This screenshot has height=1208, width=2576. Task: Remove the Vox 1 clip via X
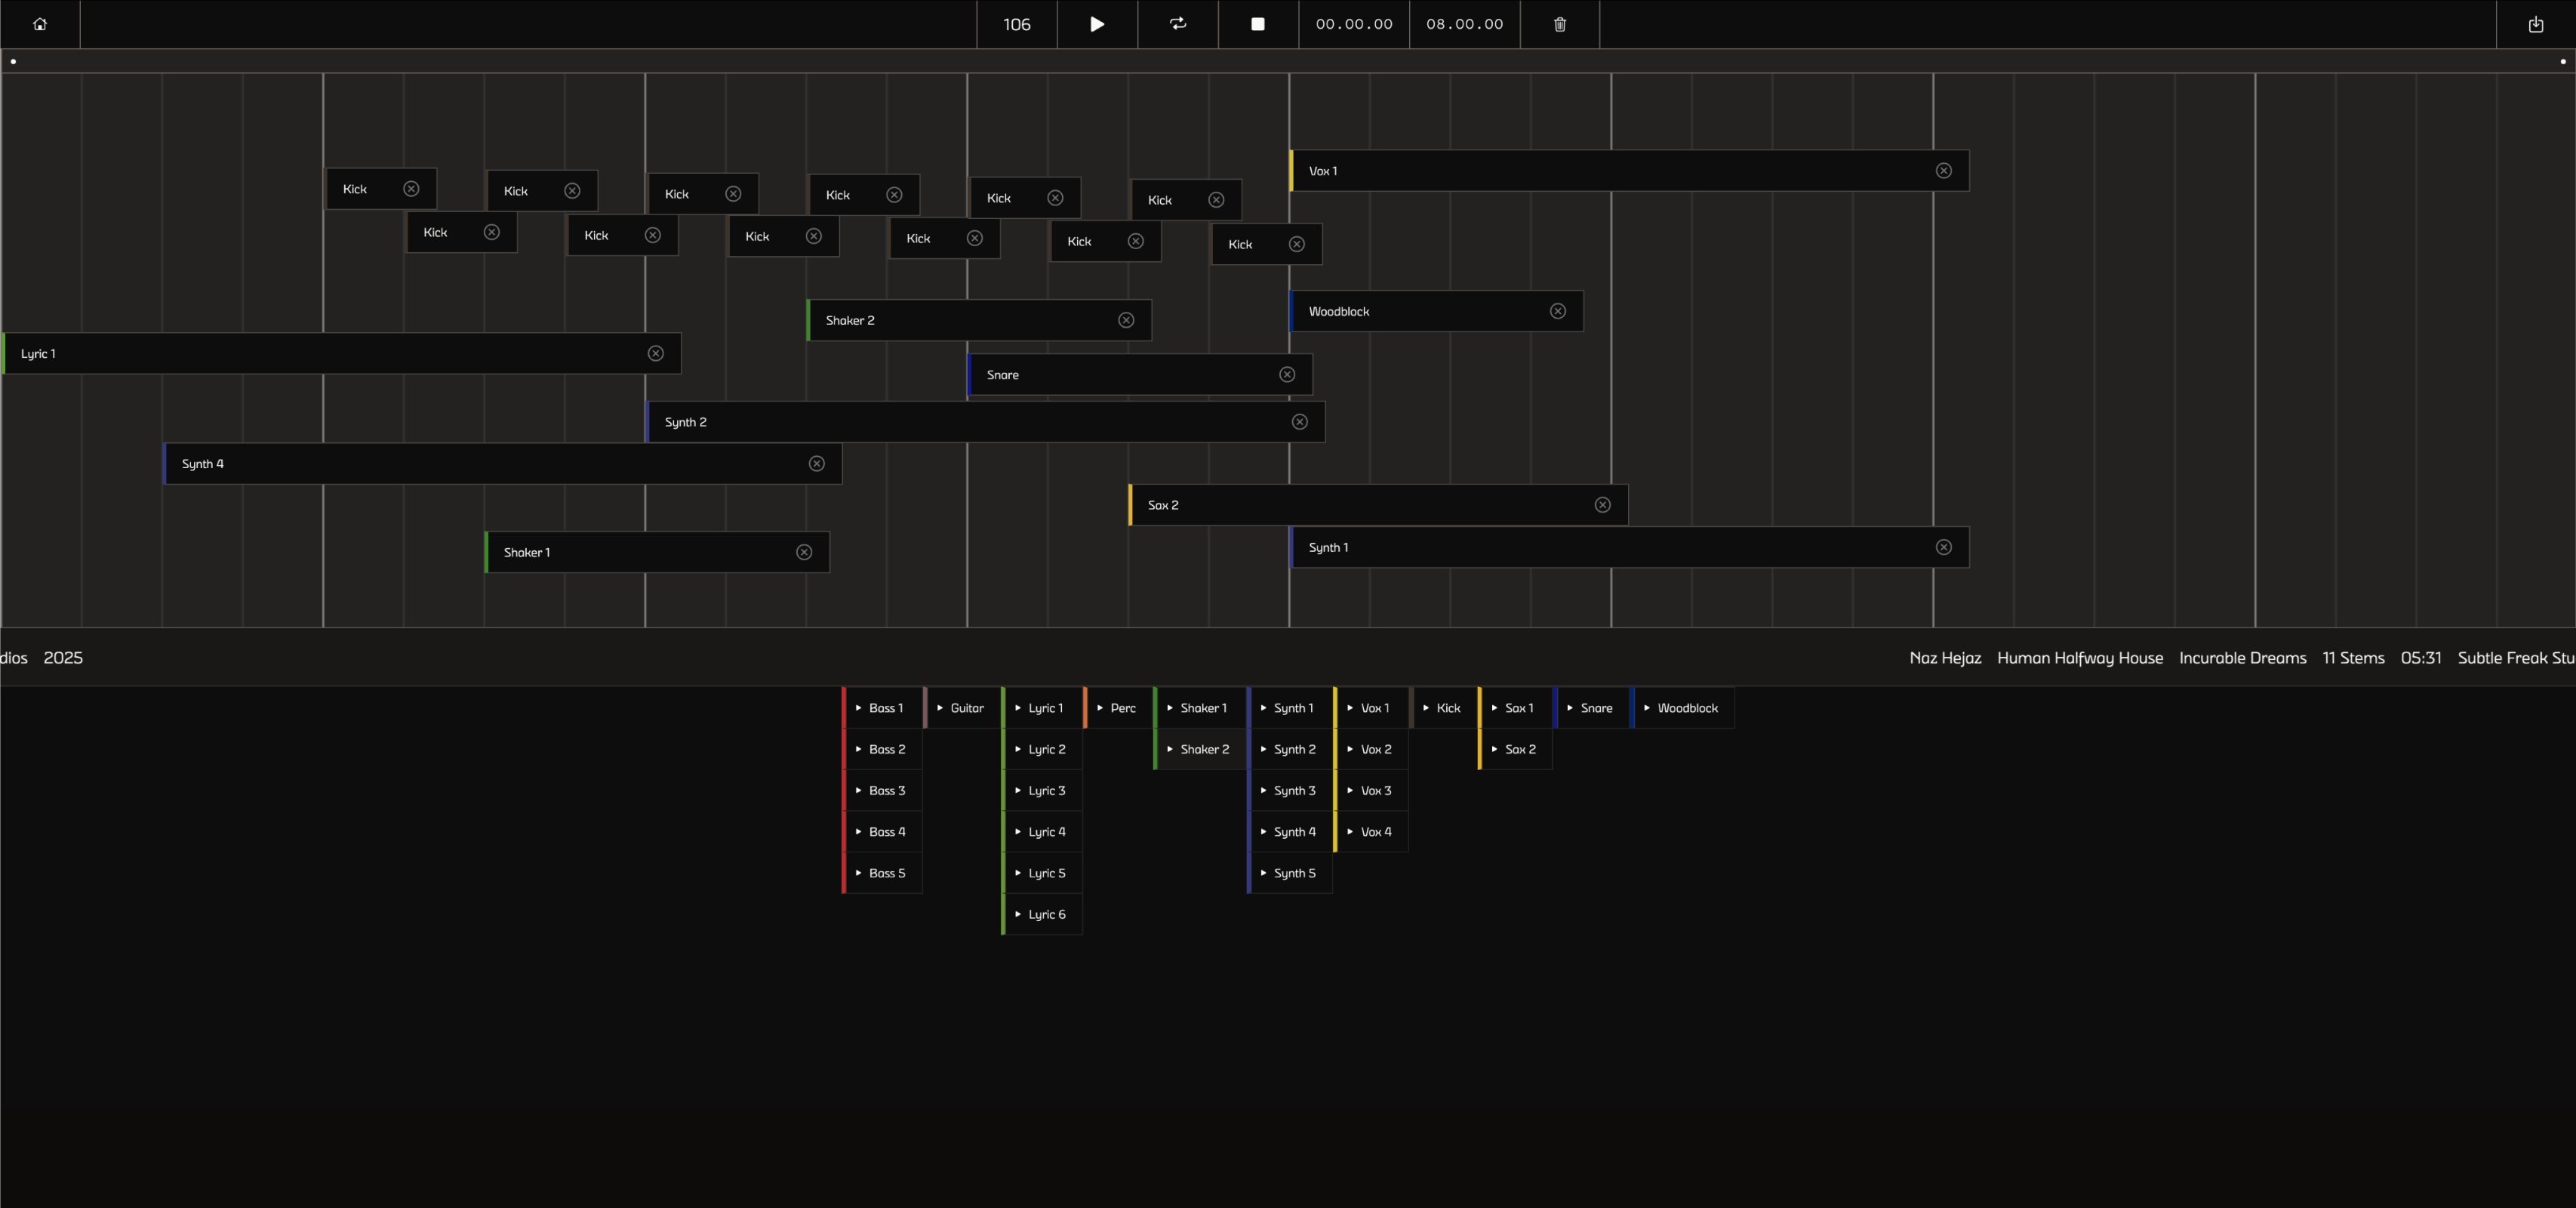pos(1943,171)
